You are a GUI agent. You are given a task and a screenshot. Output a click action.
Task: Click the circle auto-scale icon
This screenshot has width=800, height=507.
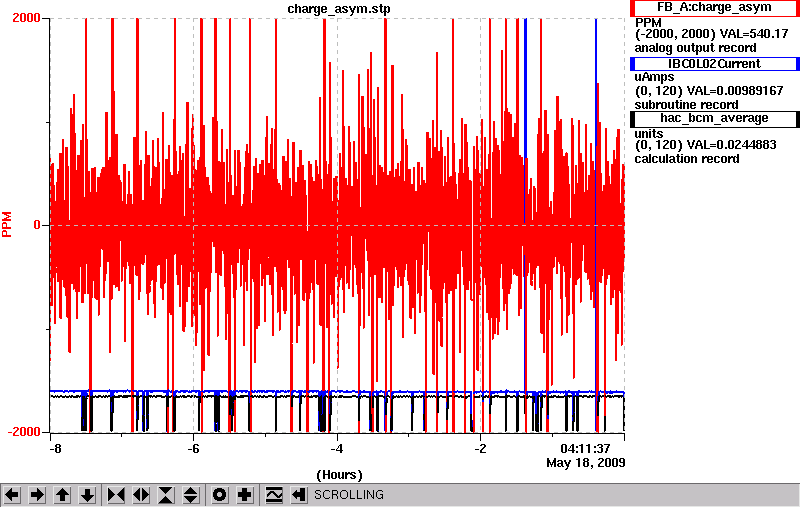coord(220,495)
